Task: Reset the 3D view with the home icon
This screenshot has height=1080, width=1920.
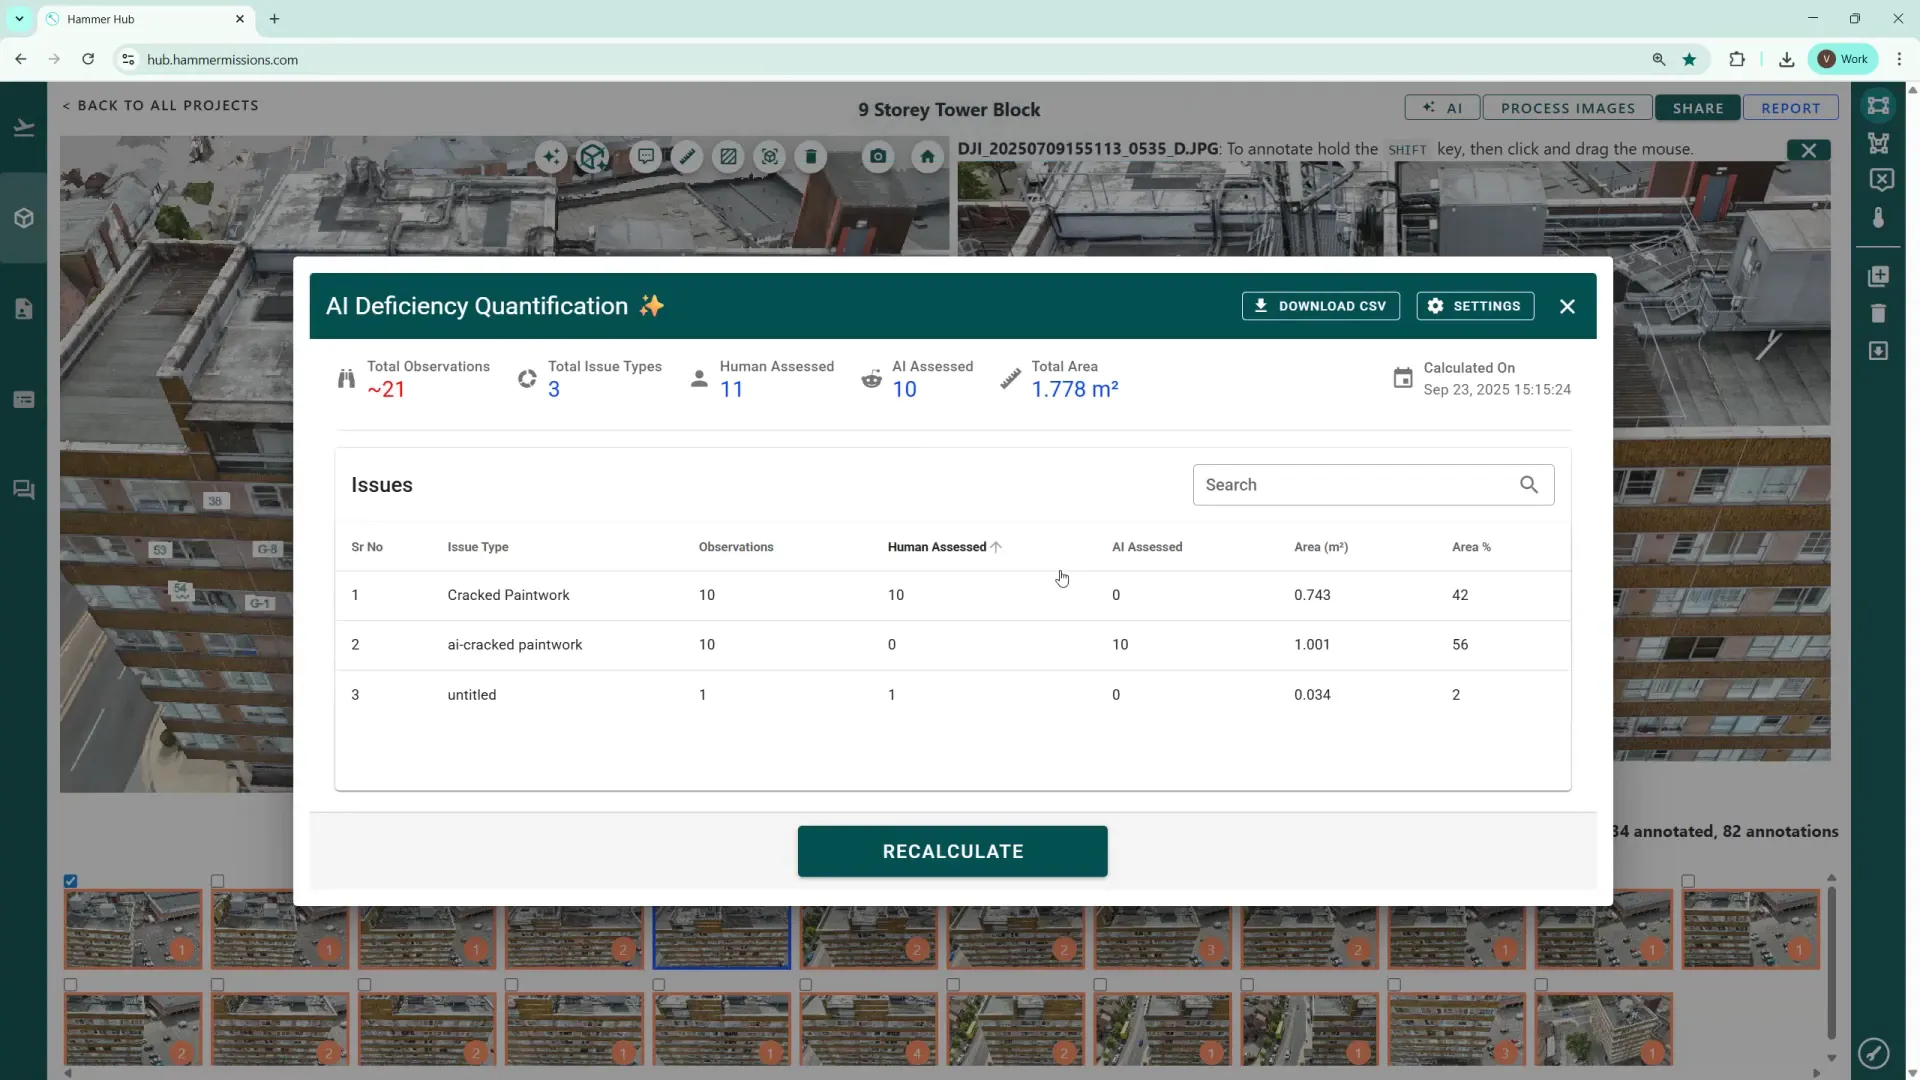Action: pos(927,157)
